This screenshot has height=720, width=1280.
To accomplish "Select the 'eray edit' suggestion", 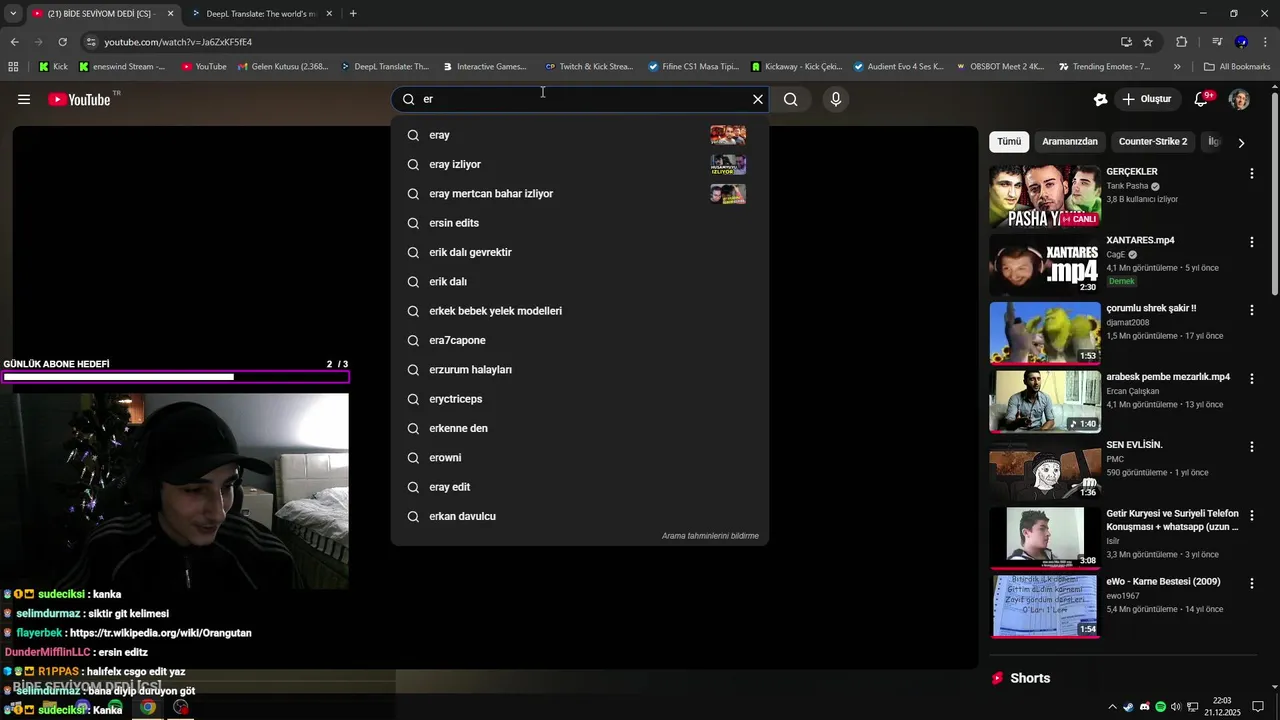I will pyautogui.click(x=580, y=487).
